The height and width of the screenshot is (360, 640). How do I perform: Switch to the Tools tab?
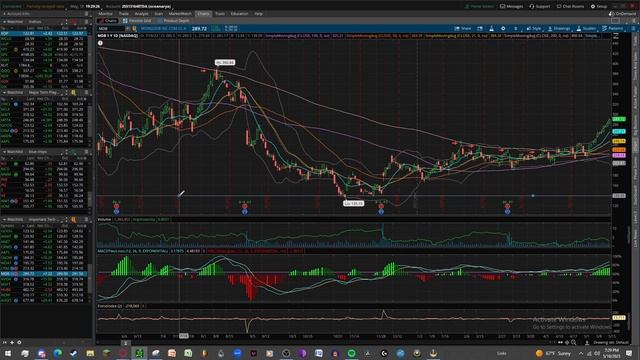tap(220, 13)
